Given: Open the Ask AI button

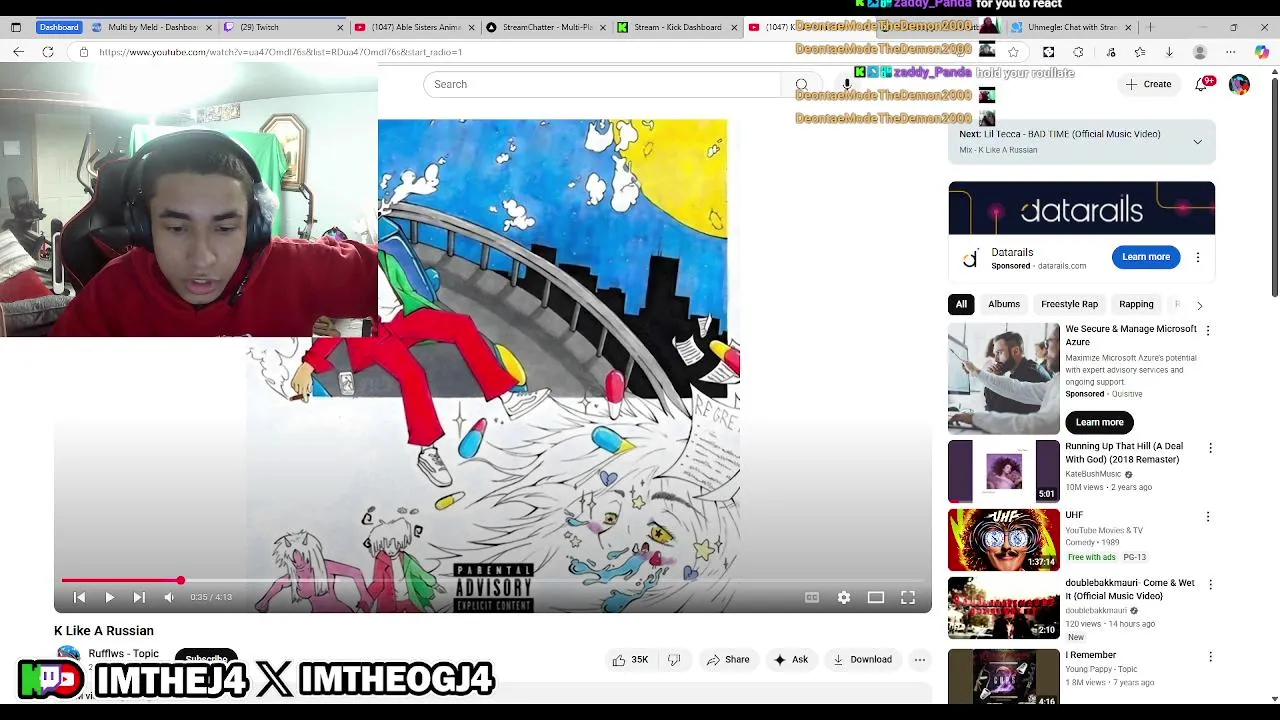Looking at the screenshot, I should (790, 659).
